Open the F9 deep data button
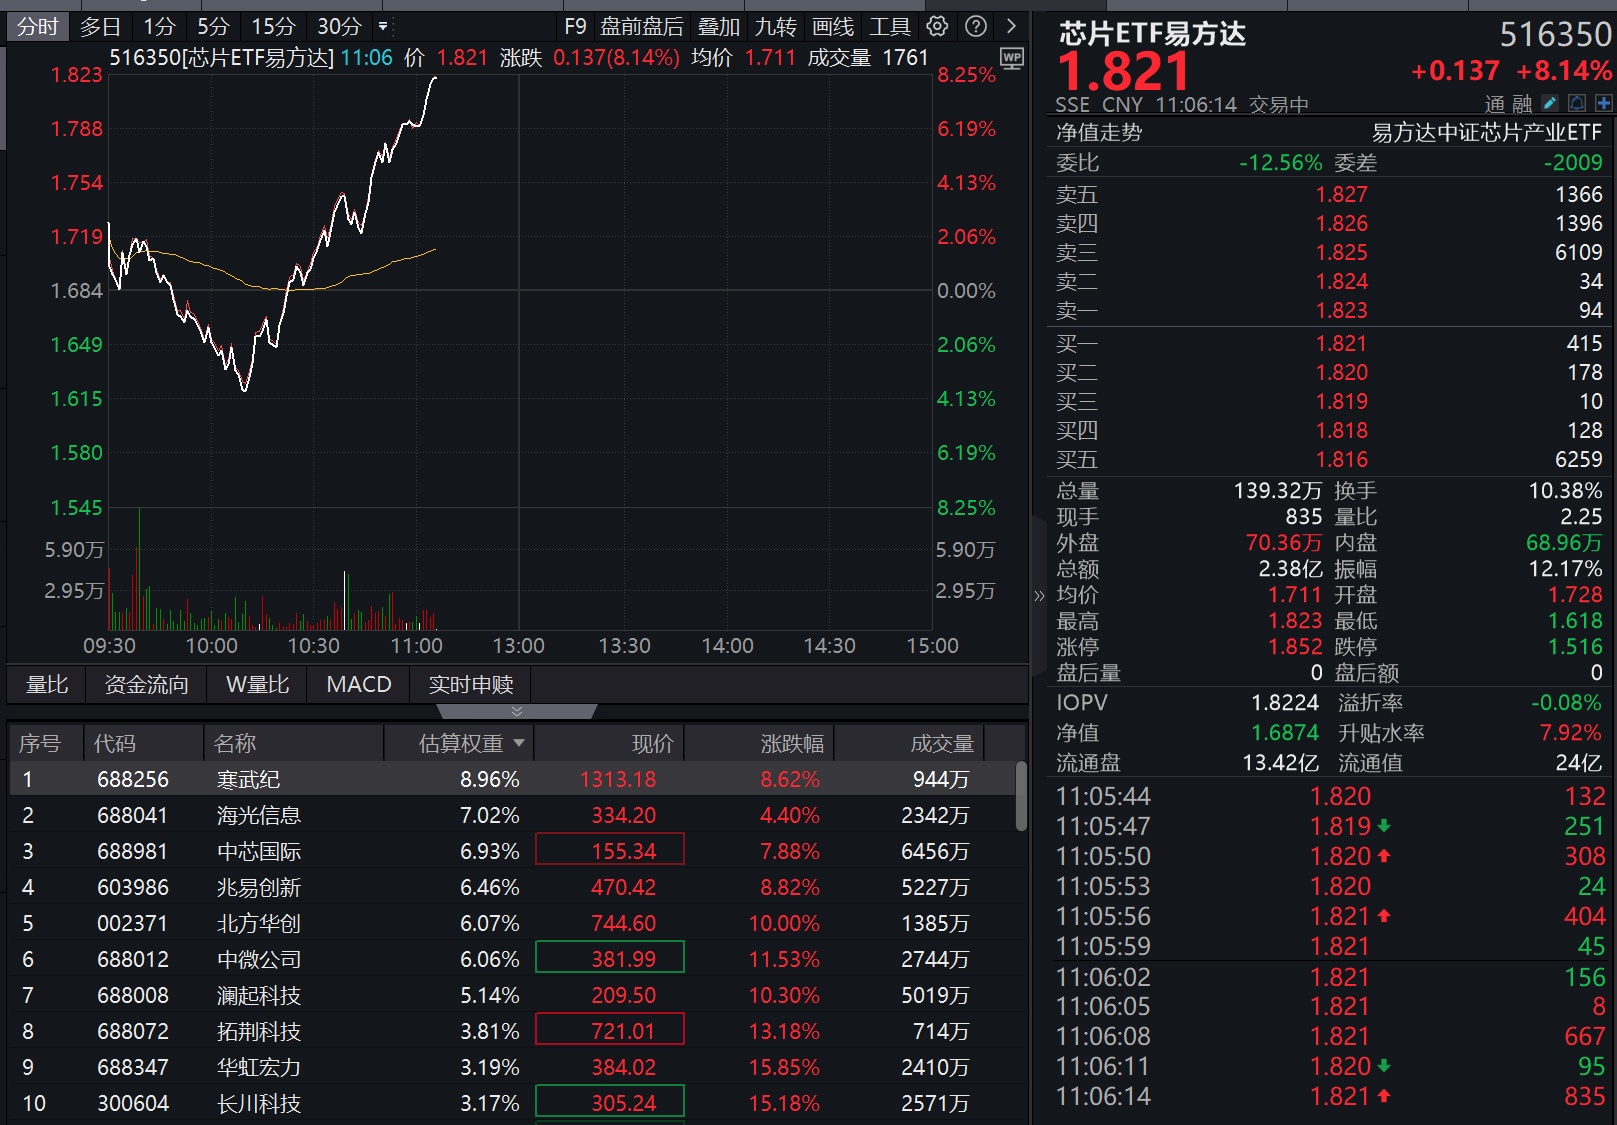This screenshot has width=1617, height=1125. (x=575, y=27)
